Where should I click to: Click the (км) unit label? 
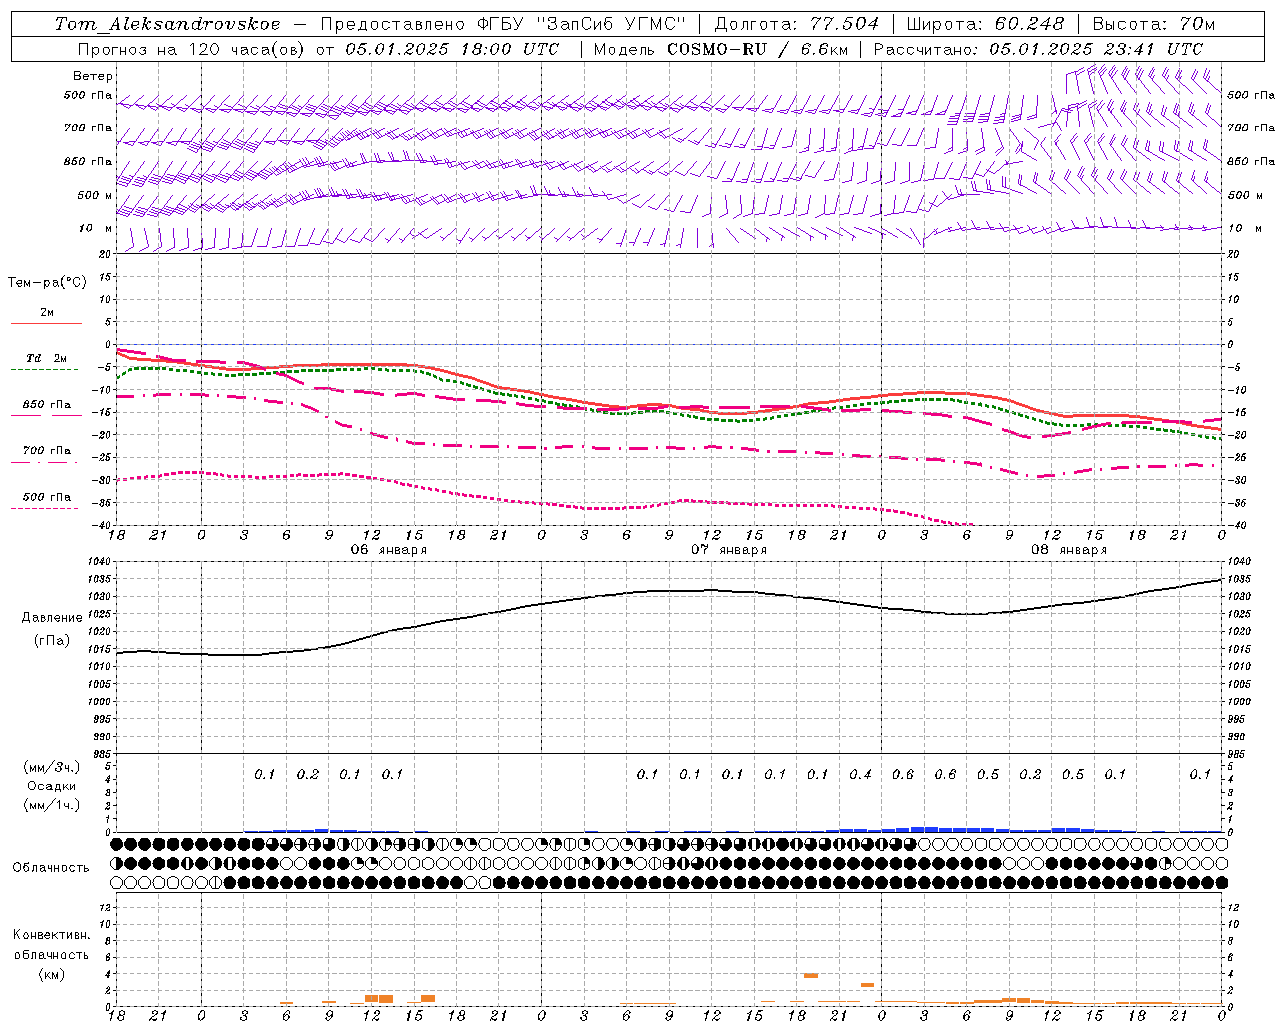coord(51,974)
